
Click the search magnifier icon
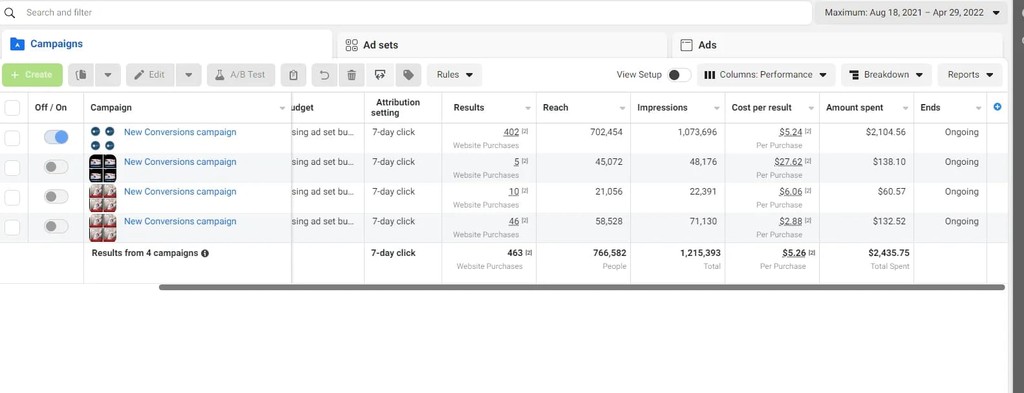[9, 12]
